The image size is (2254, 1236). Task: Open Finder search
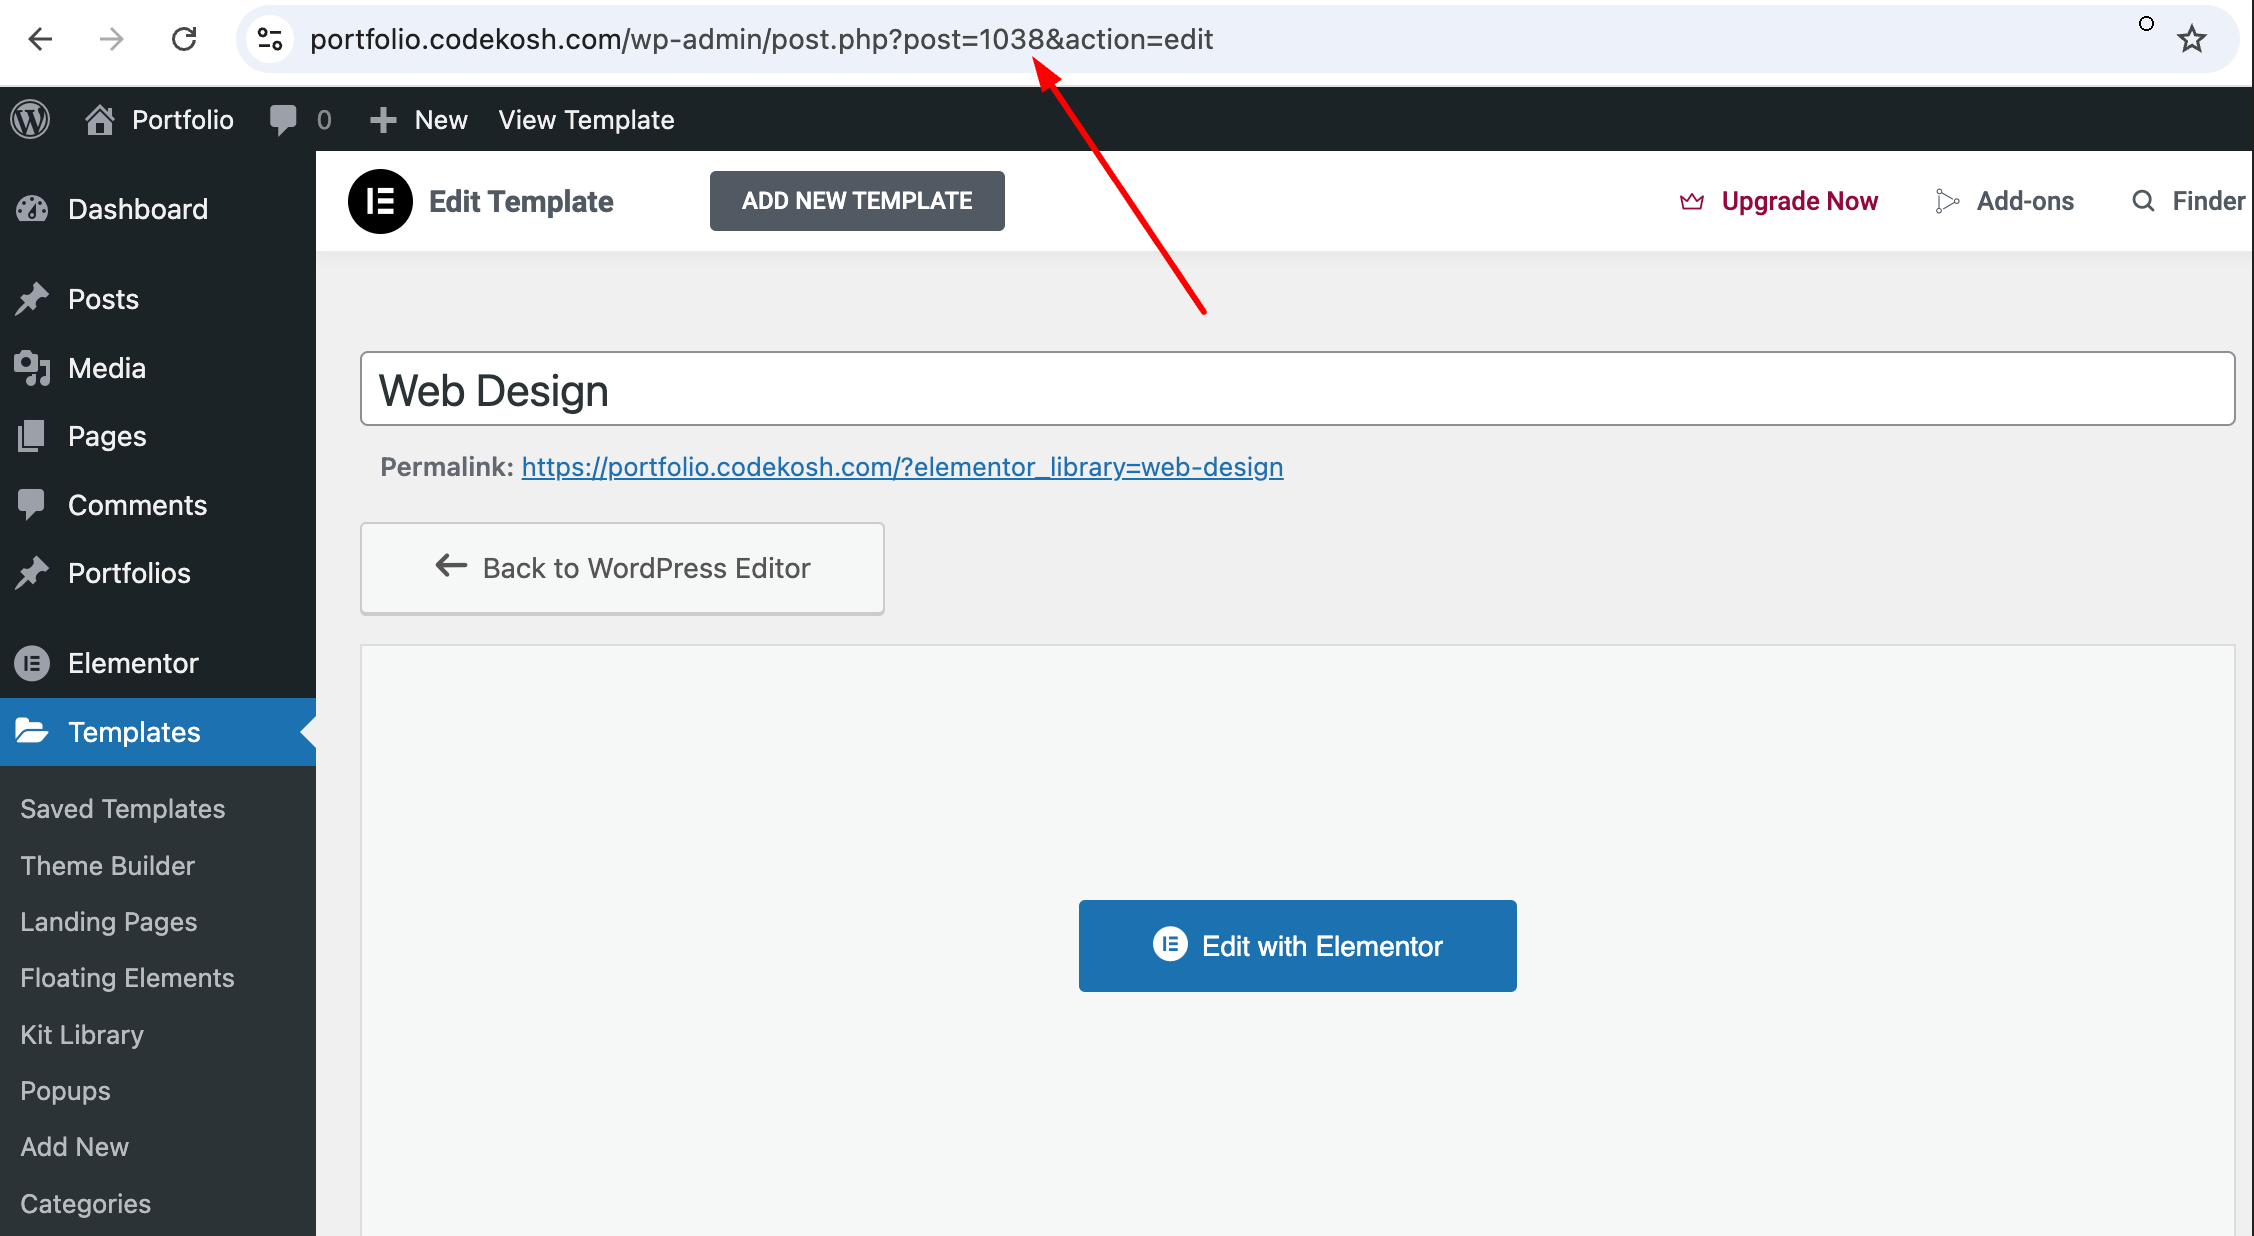tap(2208, 201)
